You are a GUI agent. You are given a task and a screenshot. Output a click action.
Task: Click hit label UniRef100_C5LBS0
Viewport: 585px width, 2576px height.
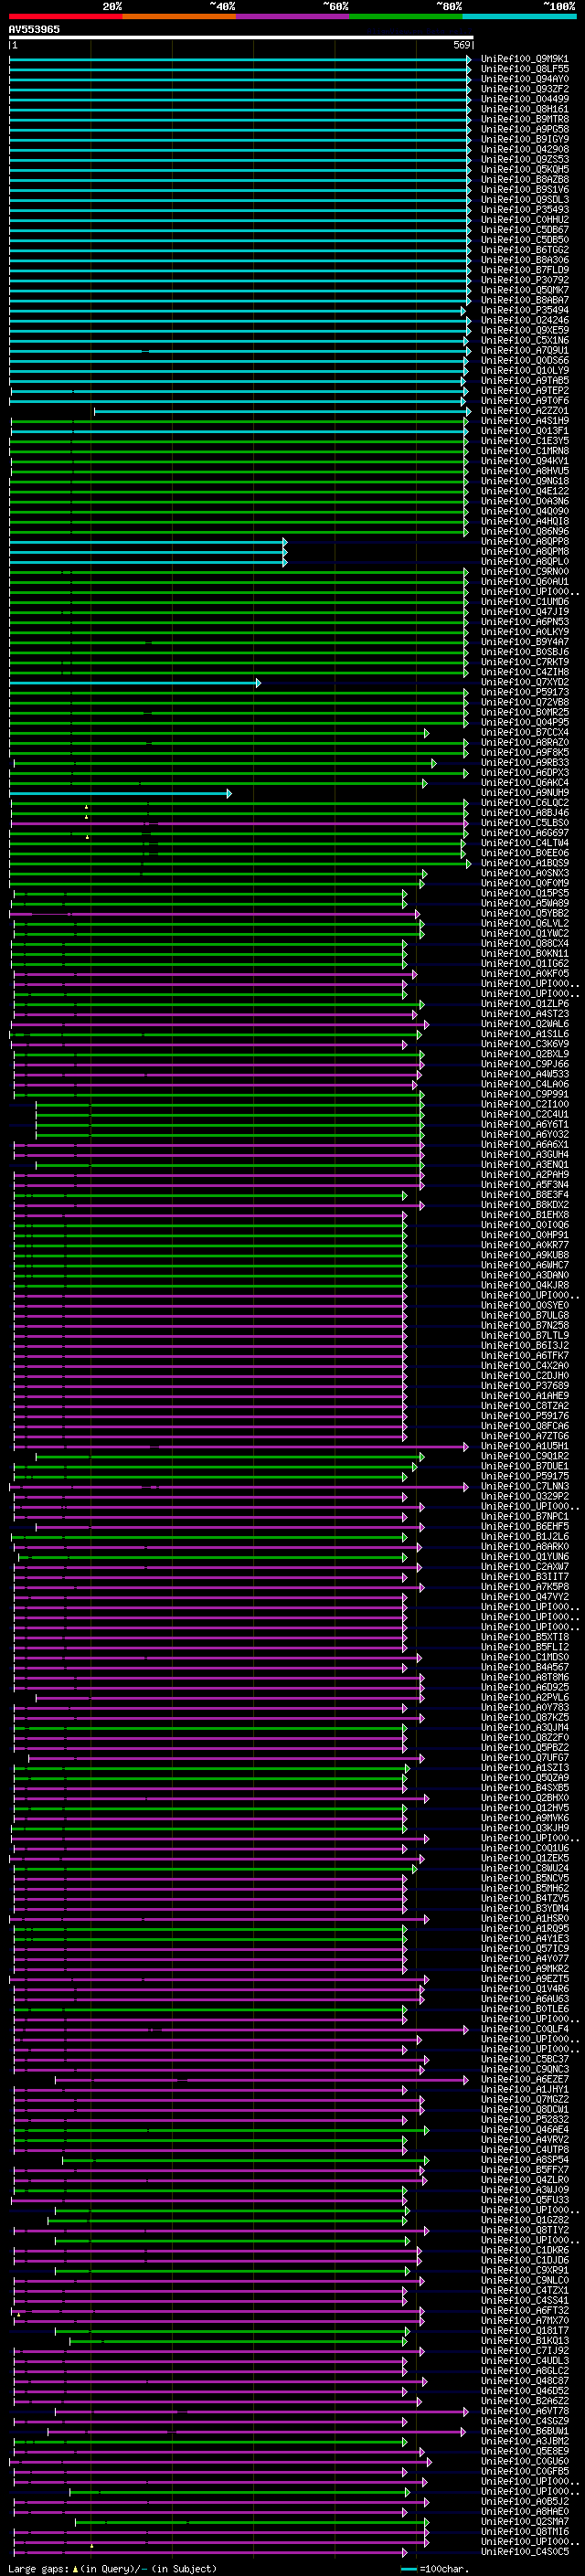pos(525,823)
